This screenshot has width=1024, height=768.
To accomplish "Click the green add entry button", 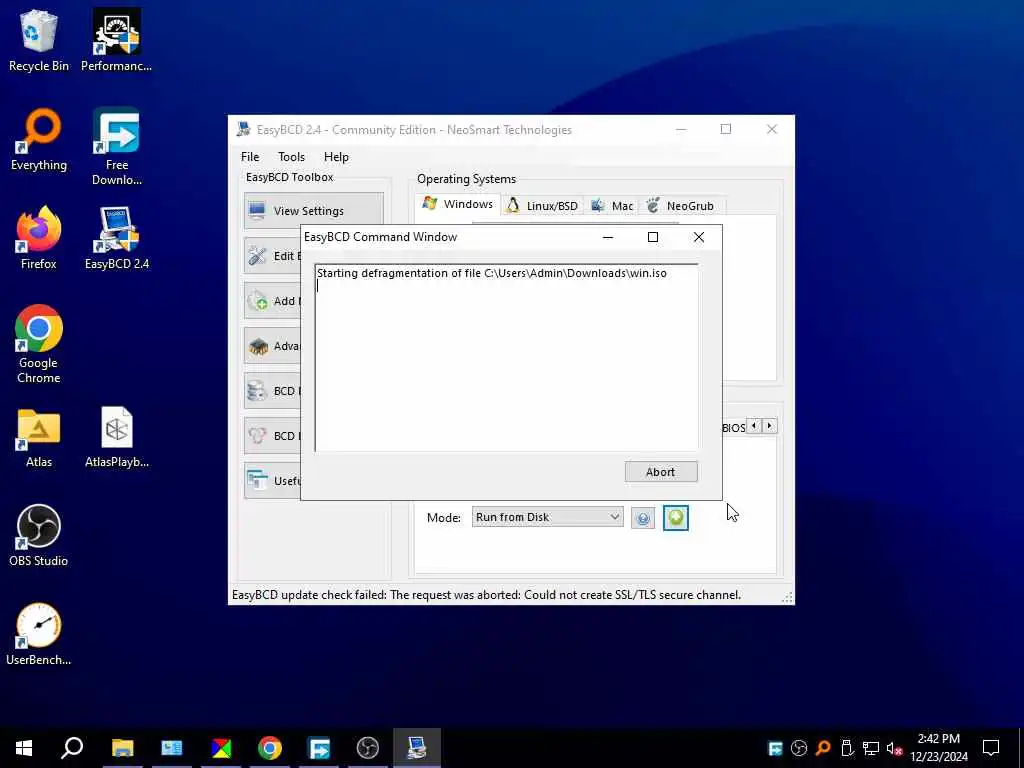I will point(675,517).
